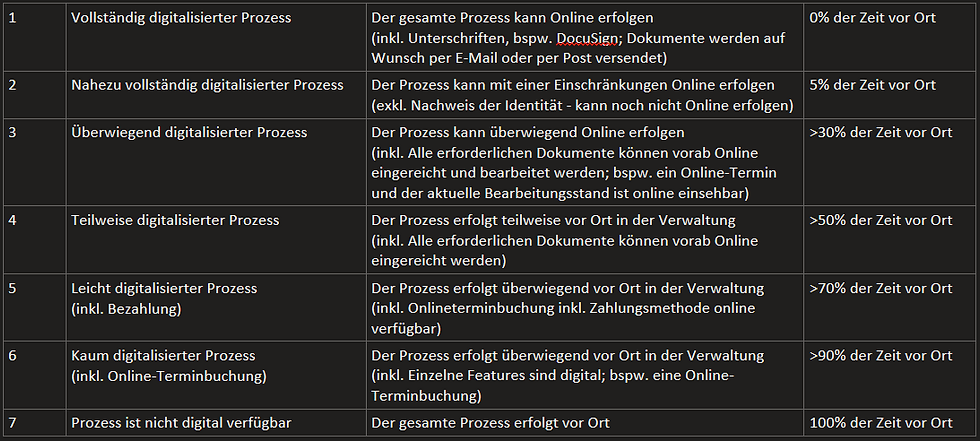
Task: Select the row number 6 cell
Action: (x=13, y=356)
